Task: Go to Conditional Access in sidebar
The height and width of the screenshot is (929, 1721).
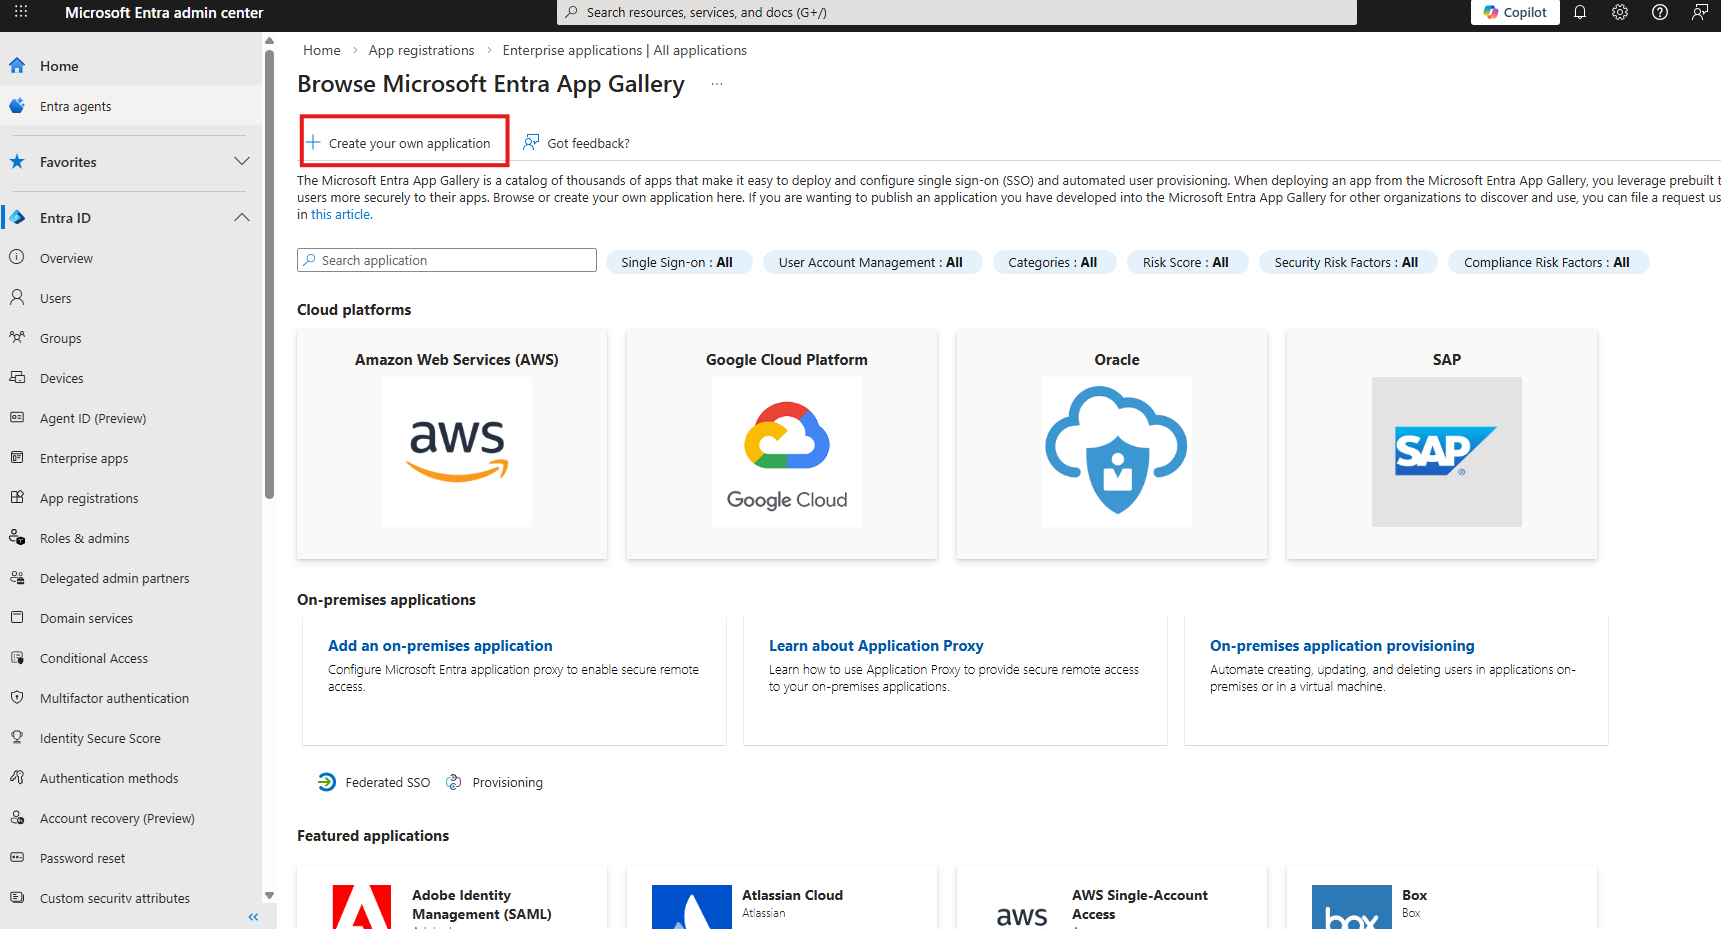Action: (x=93, y=659)
